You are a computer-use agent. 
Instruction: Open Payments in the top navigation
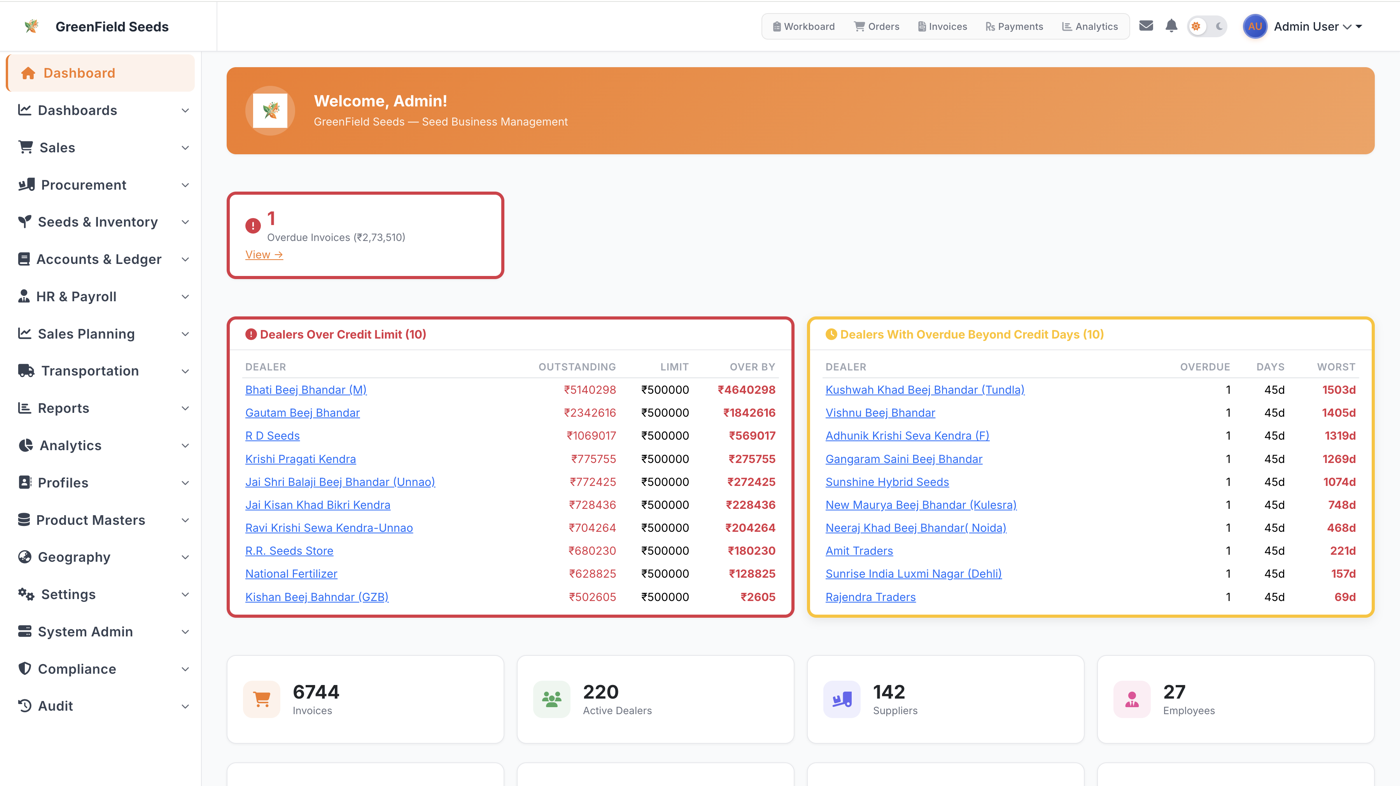point(1014,26)
